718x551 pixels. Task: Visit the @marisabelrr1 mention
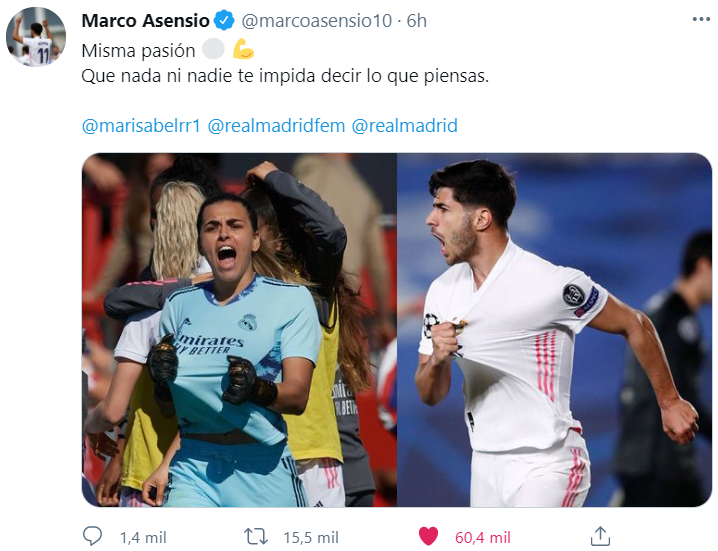pos(141,125)
